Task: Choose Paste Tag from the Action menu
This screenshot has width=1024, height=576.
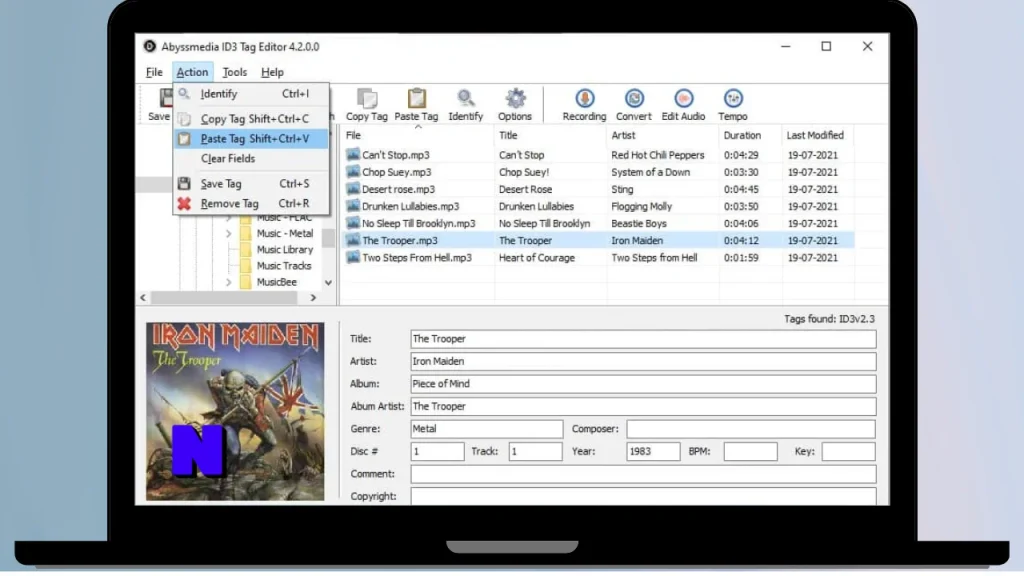Action: [251, 138]
